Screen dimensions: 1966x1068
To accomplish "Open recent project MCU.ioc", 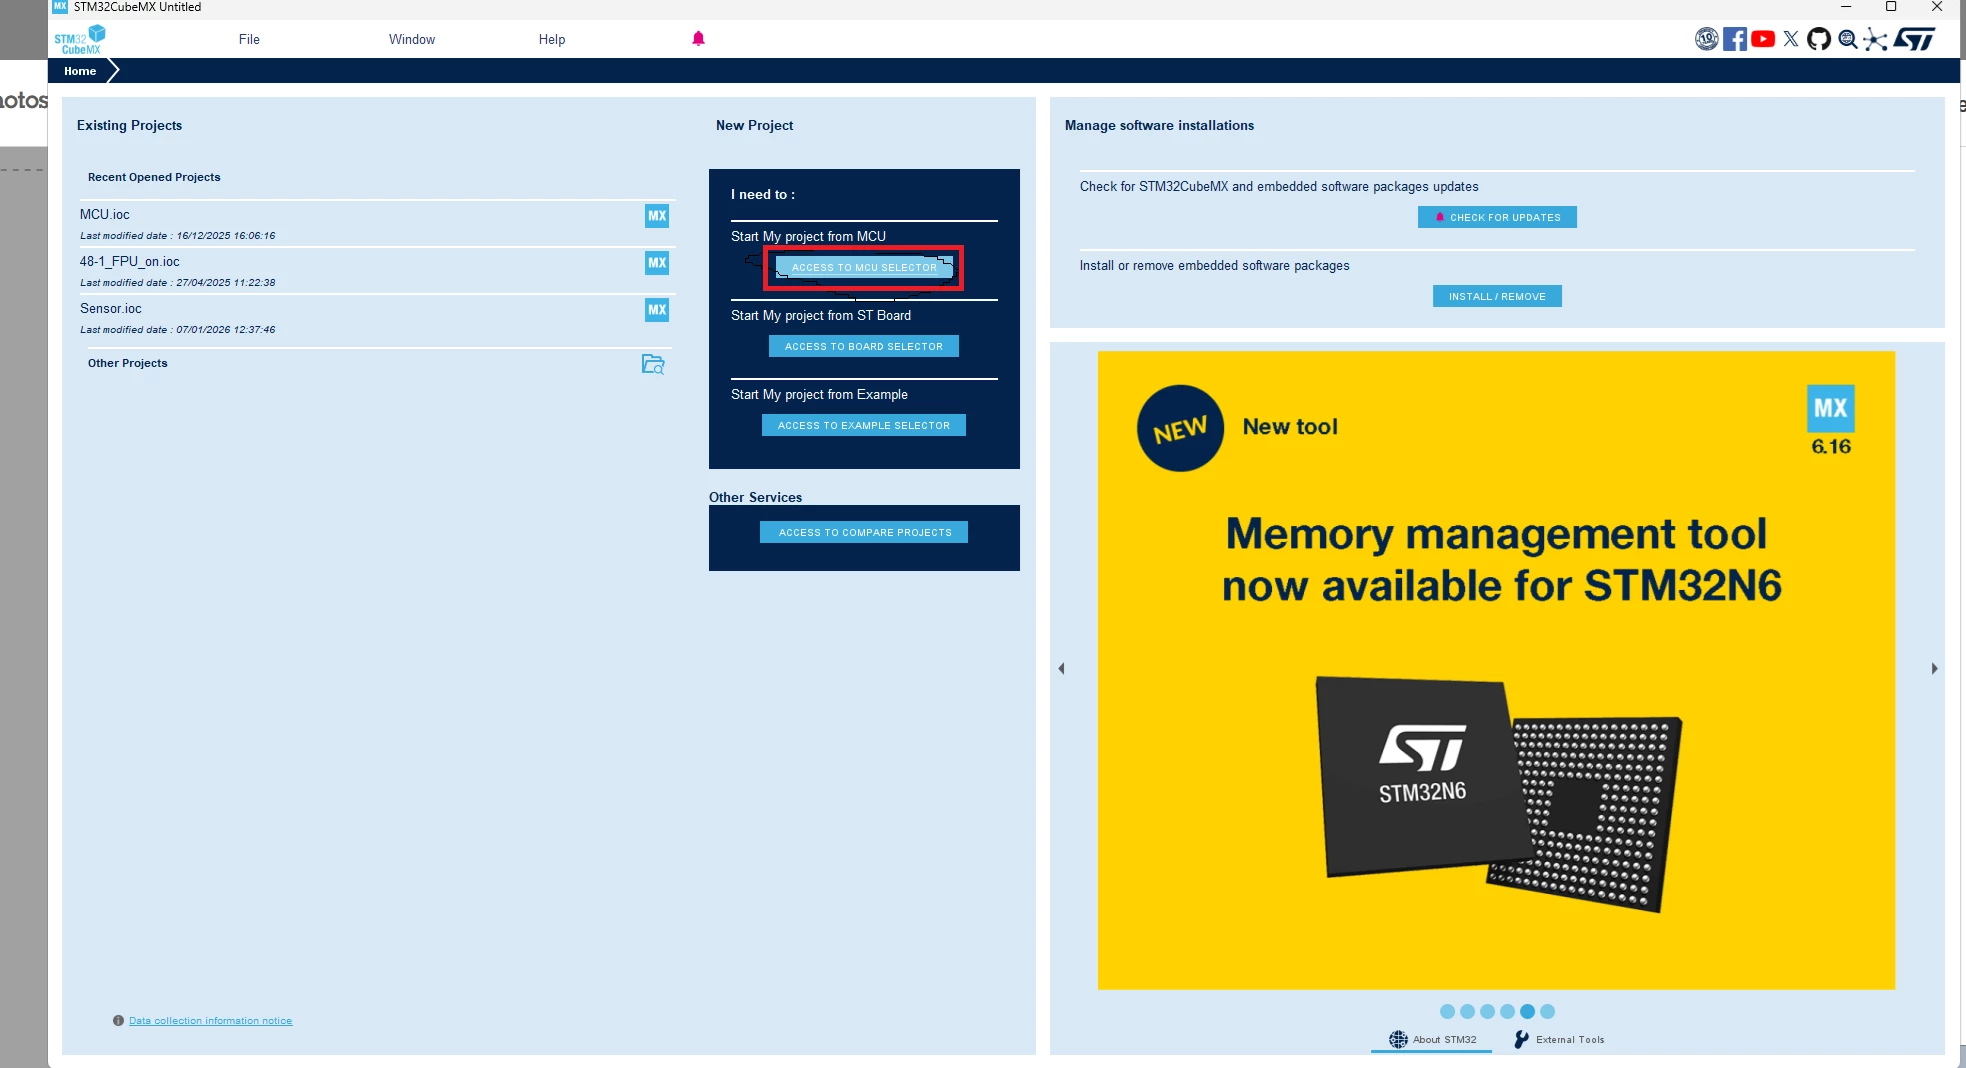I will point(105,215).
